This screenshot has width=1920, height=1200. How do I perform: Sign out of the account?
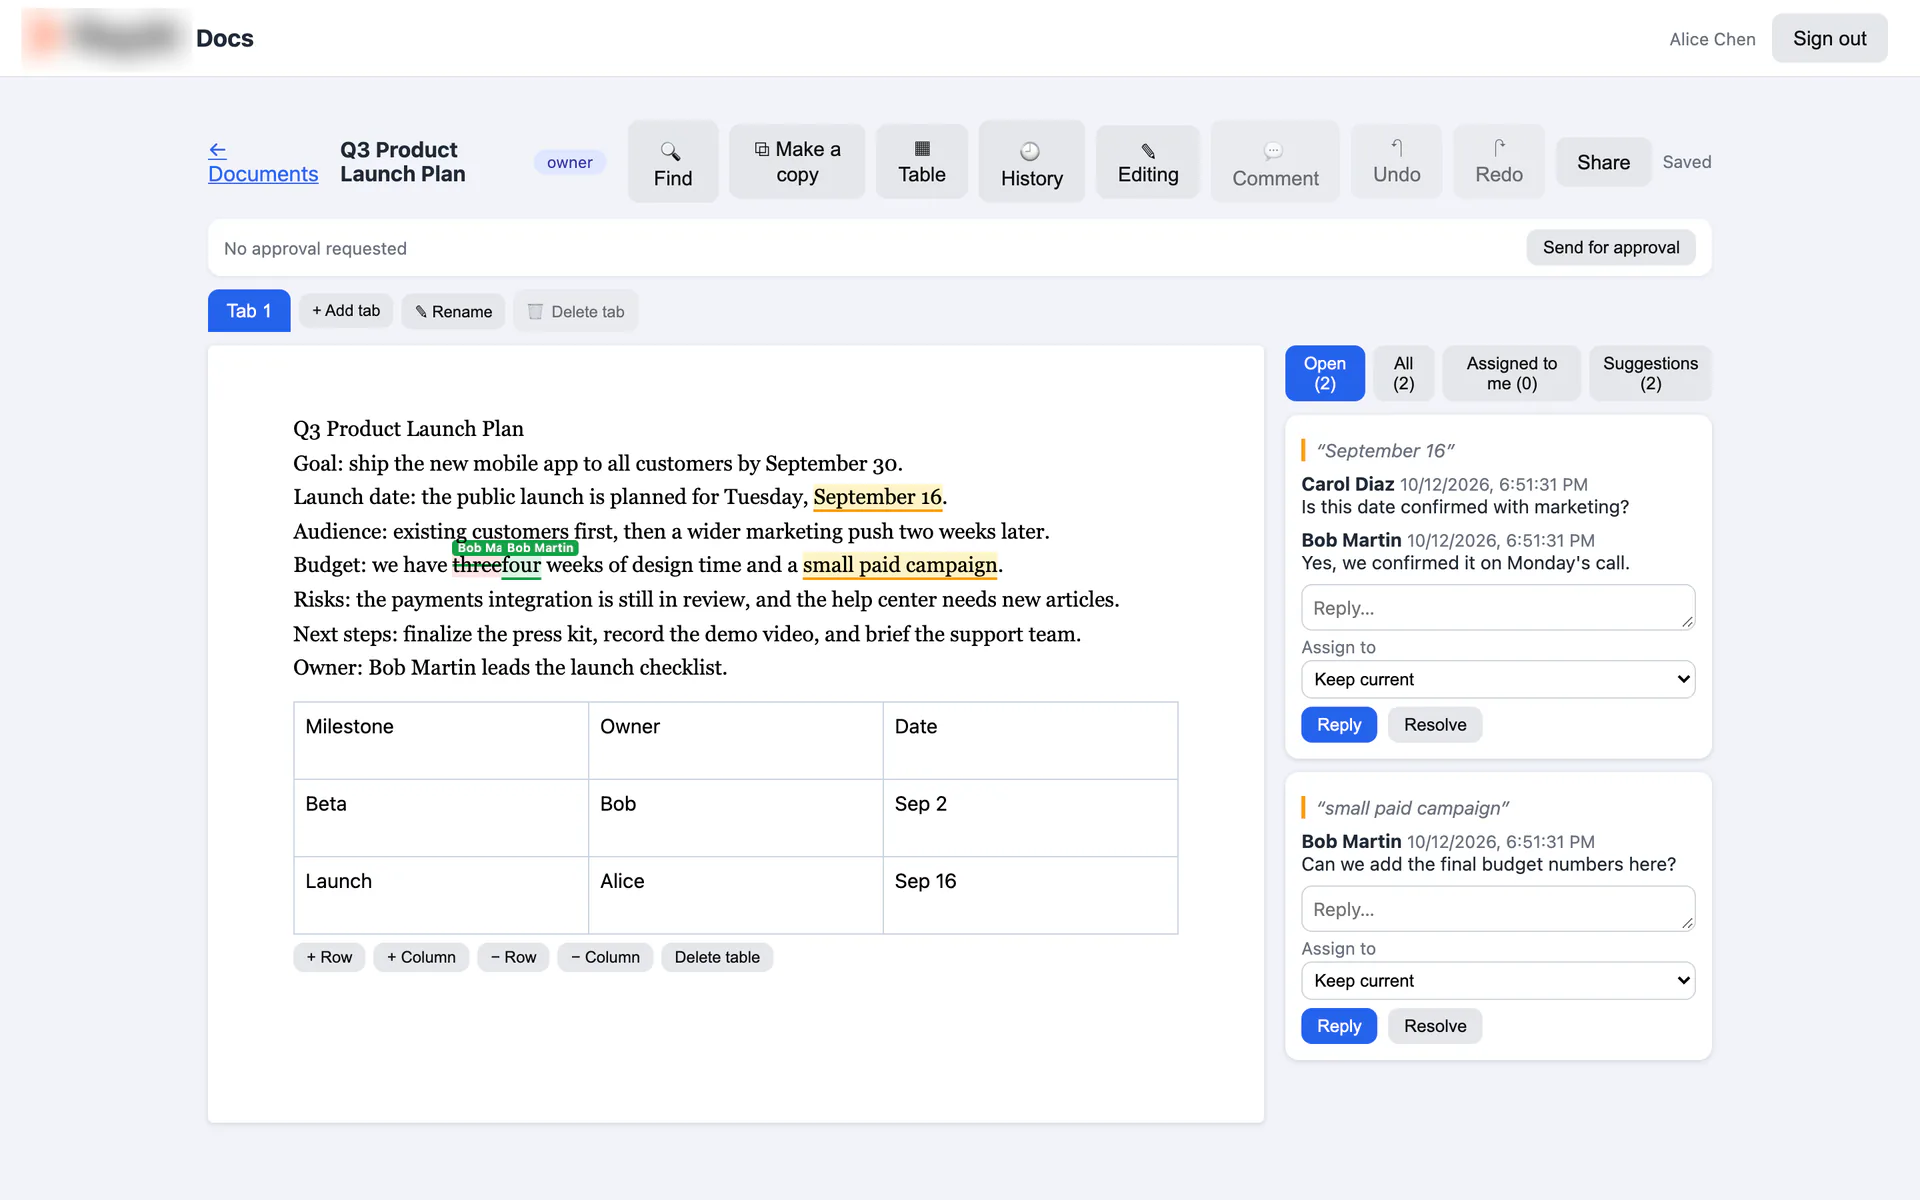(1829, 38)
